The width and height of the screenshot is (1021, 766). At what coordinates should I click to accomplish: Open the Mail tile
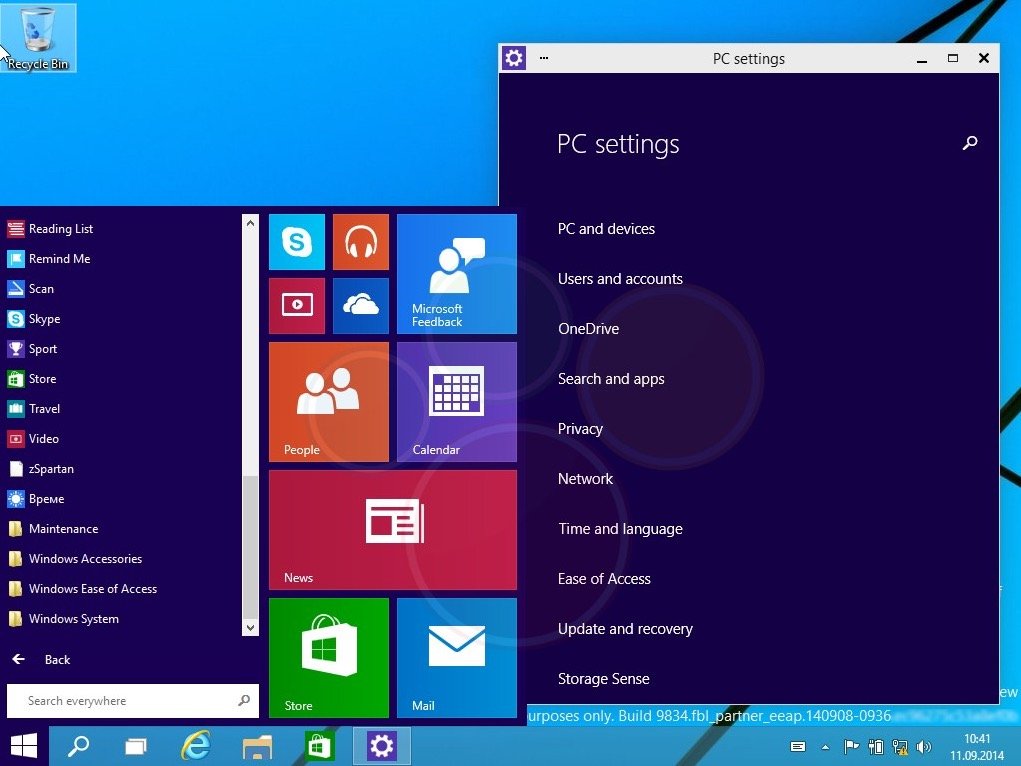[456, 657]
